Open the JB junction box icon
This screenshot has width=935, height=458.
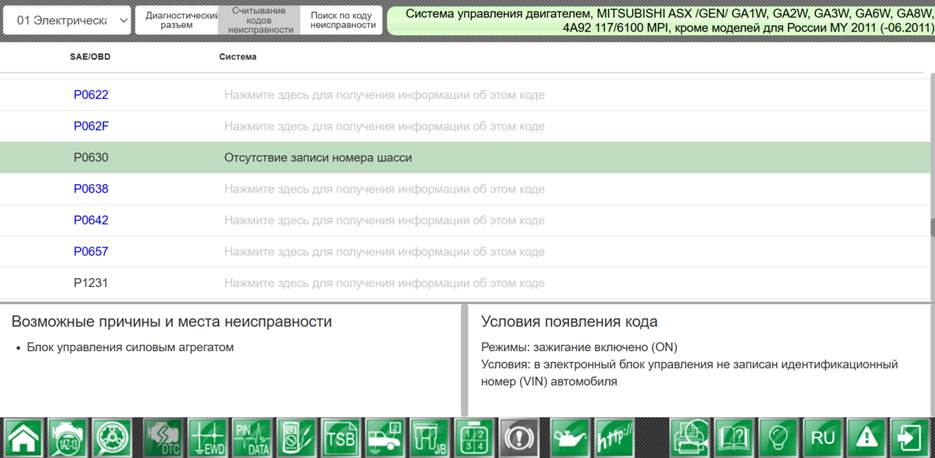(430, 438)
